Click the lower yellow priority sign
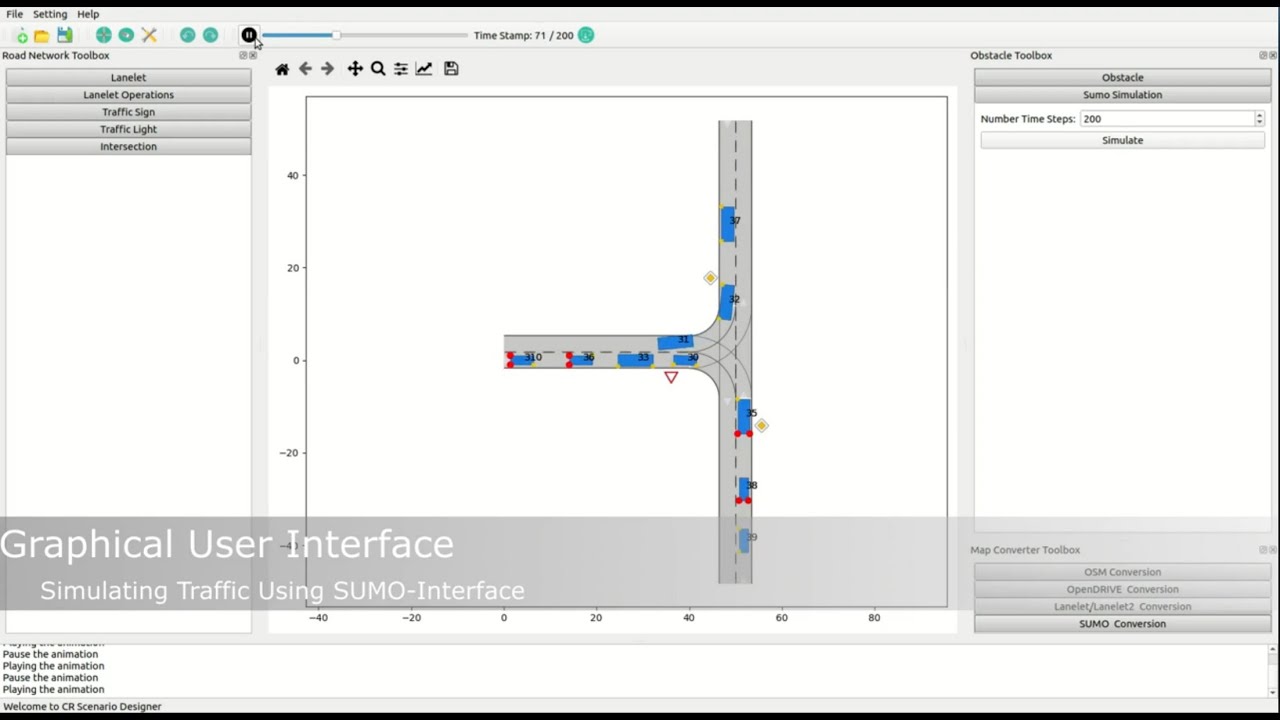The image size is (1280, 720). [x=761, y=426]
